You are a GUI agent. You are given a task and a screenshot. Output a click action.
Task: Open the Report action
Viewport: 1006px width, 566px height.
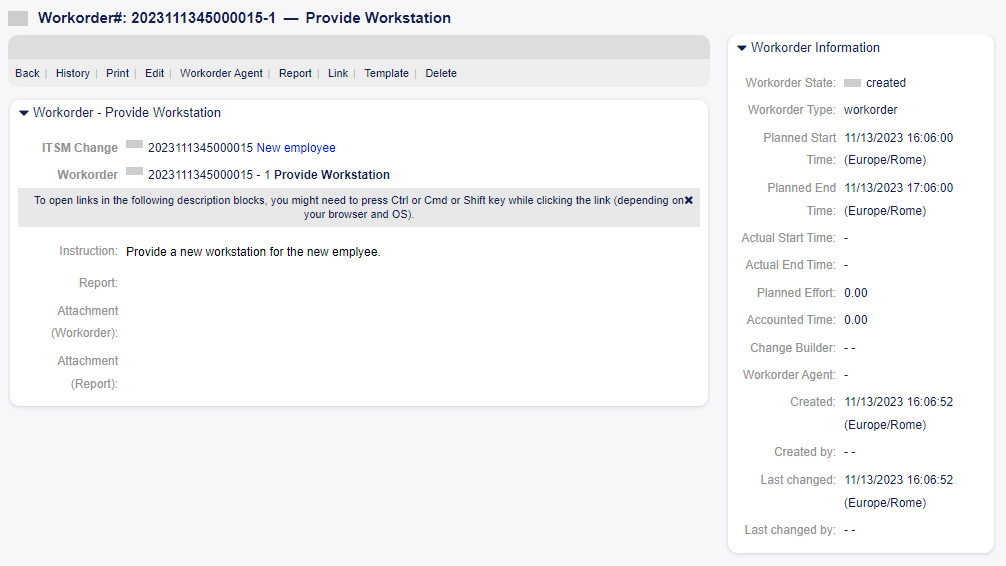click(x=295, y=73)
